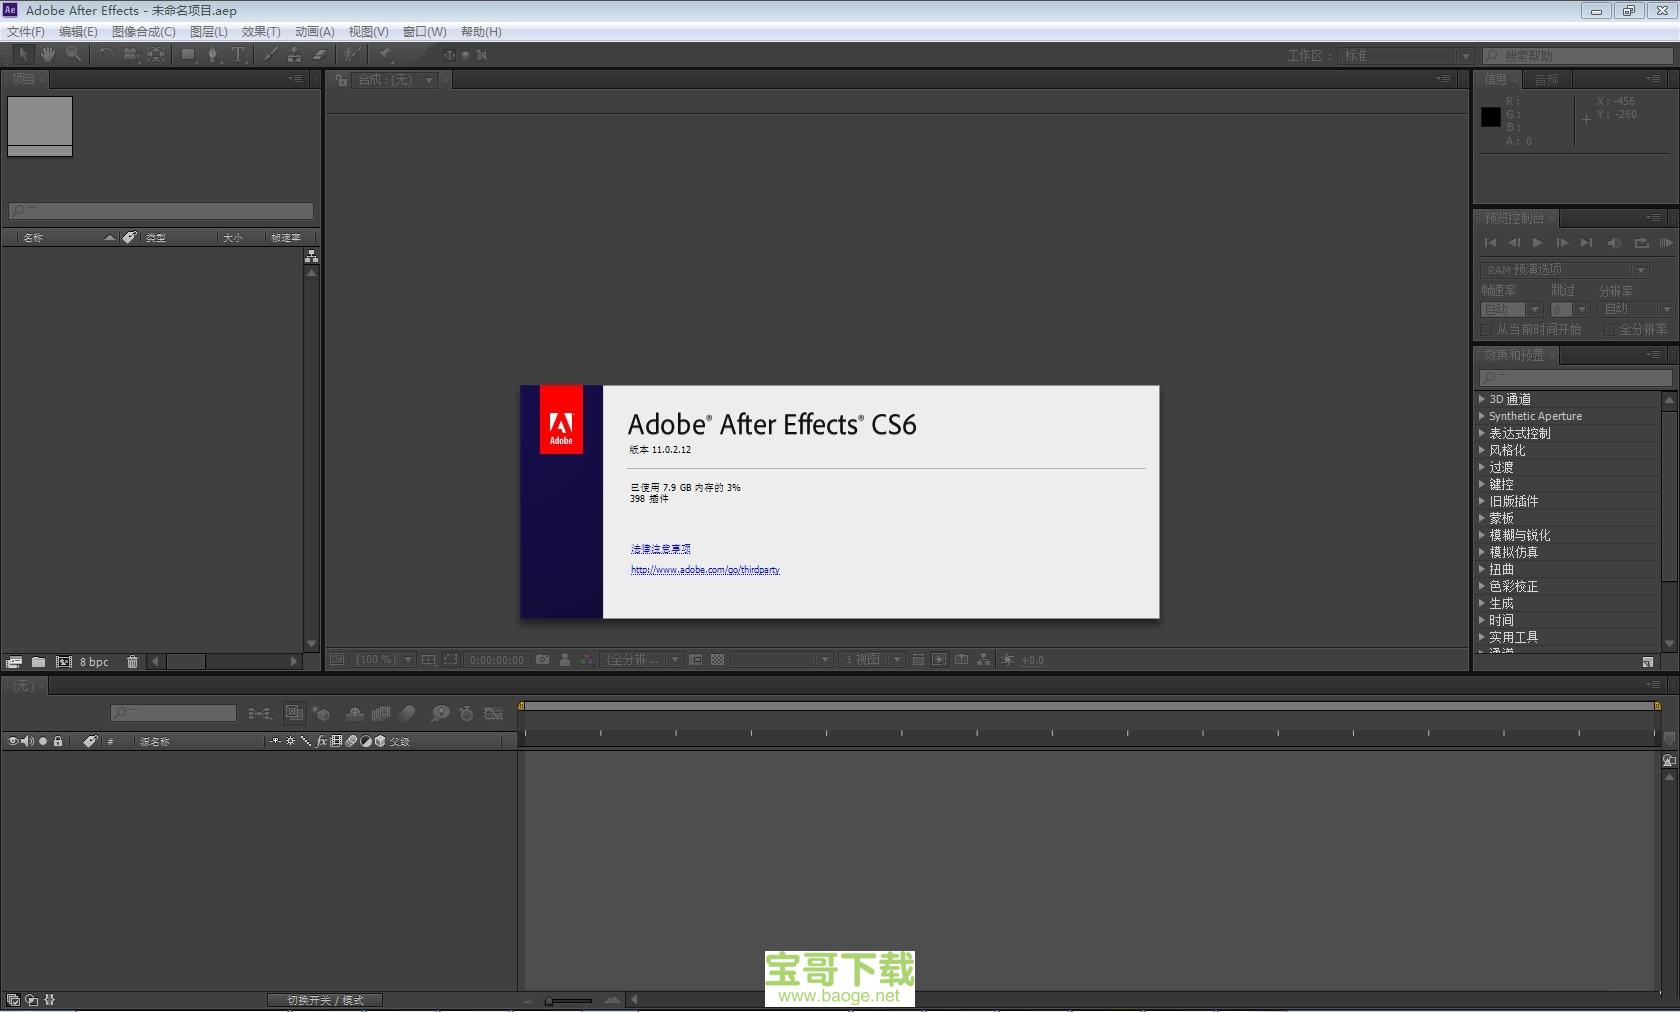Click the Brainstorm icon in timeline
Image resolution: width=1680 pixels, height=1012 pixels.
pyautogui.click(x=440, y=713)
